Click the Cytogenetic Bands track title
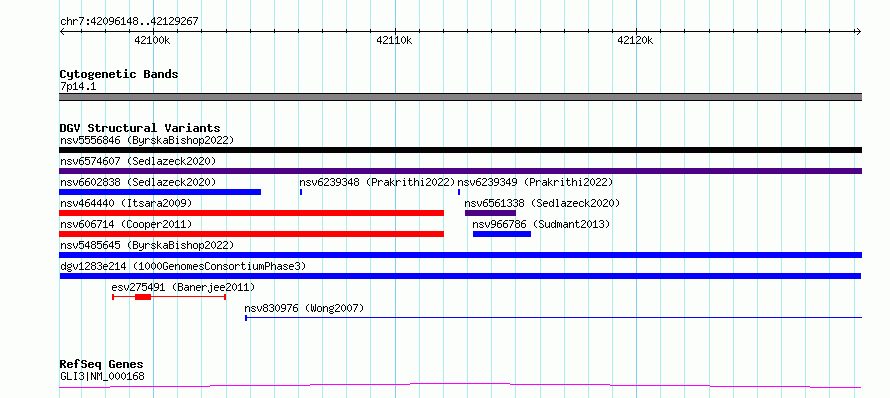Viewport: 890px width, 398px height. (119, 74)
